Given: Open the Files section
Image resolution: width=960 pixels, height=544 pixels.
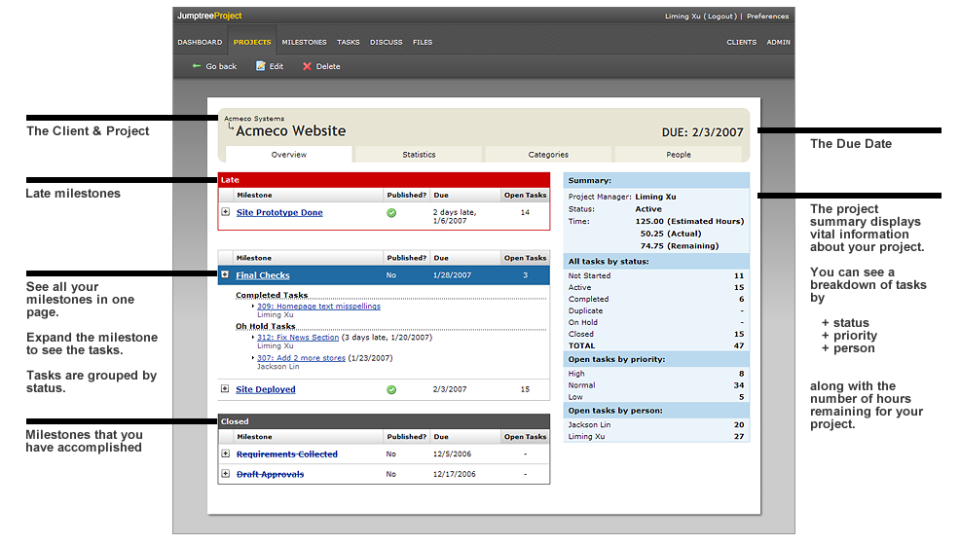Looking at the screenshot, I should tap(422, 42).
